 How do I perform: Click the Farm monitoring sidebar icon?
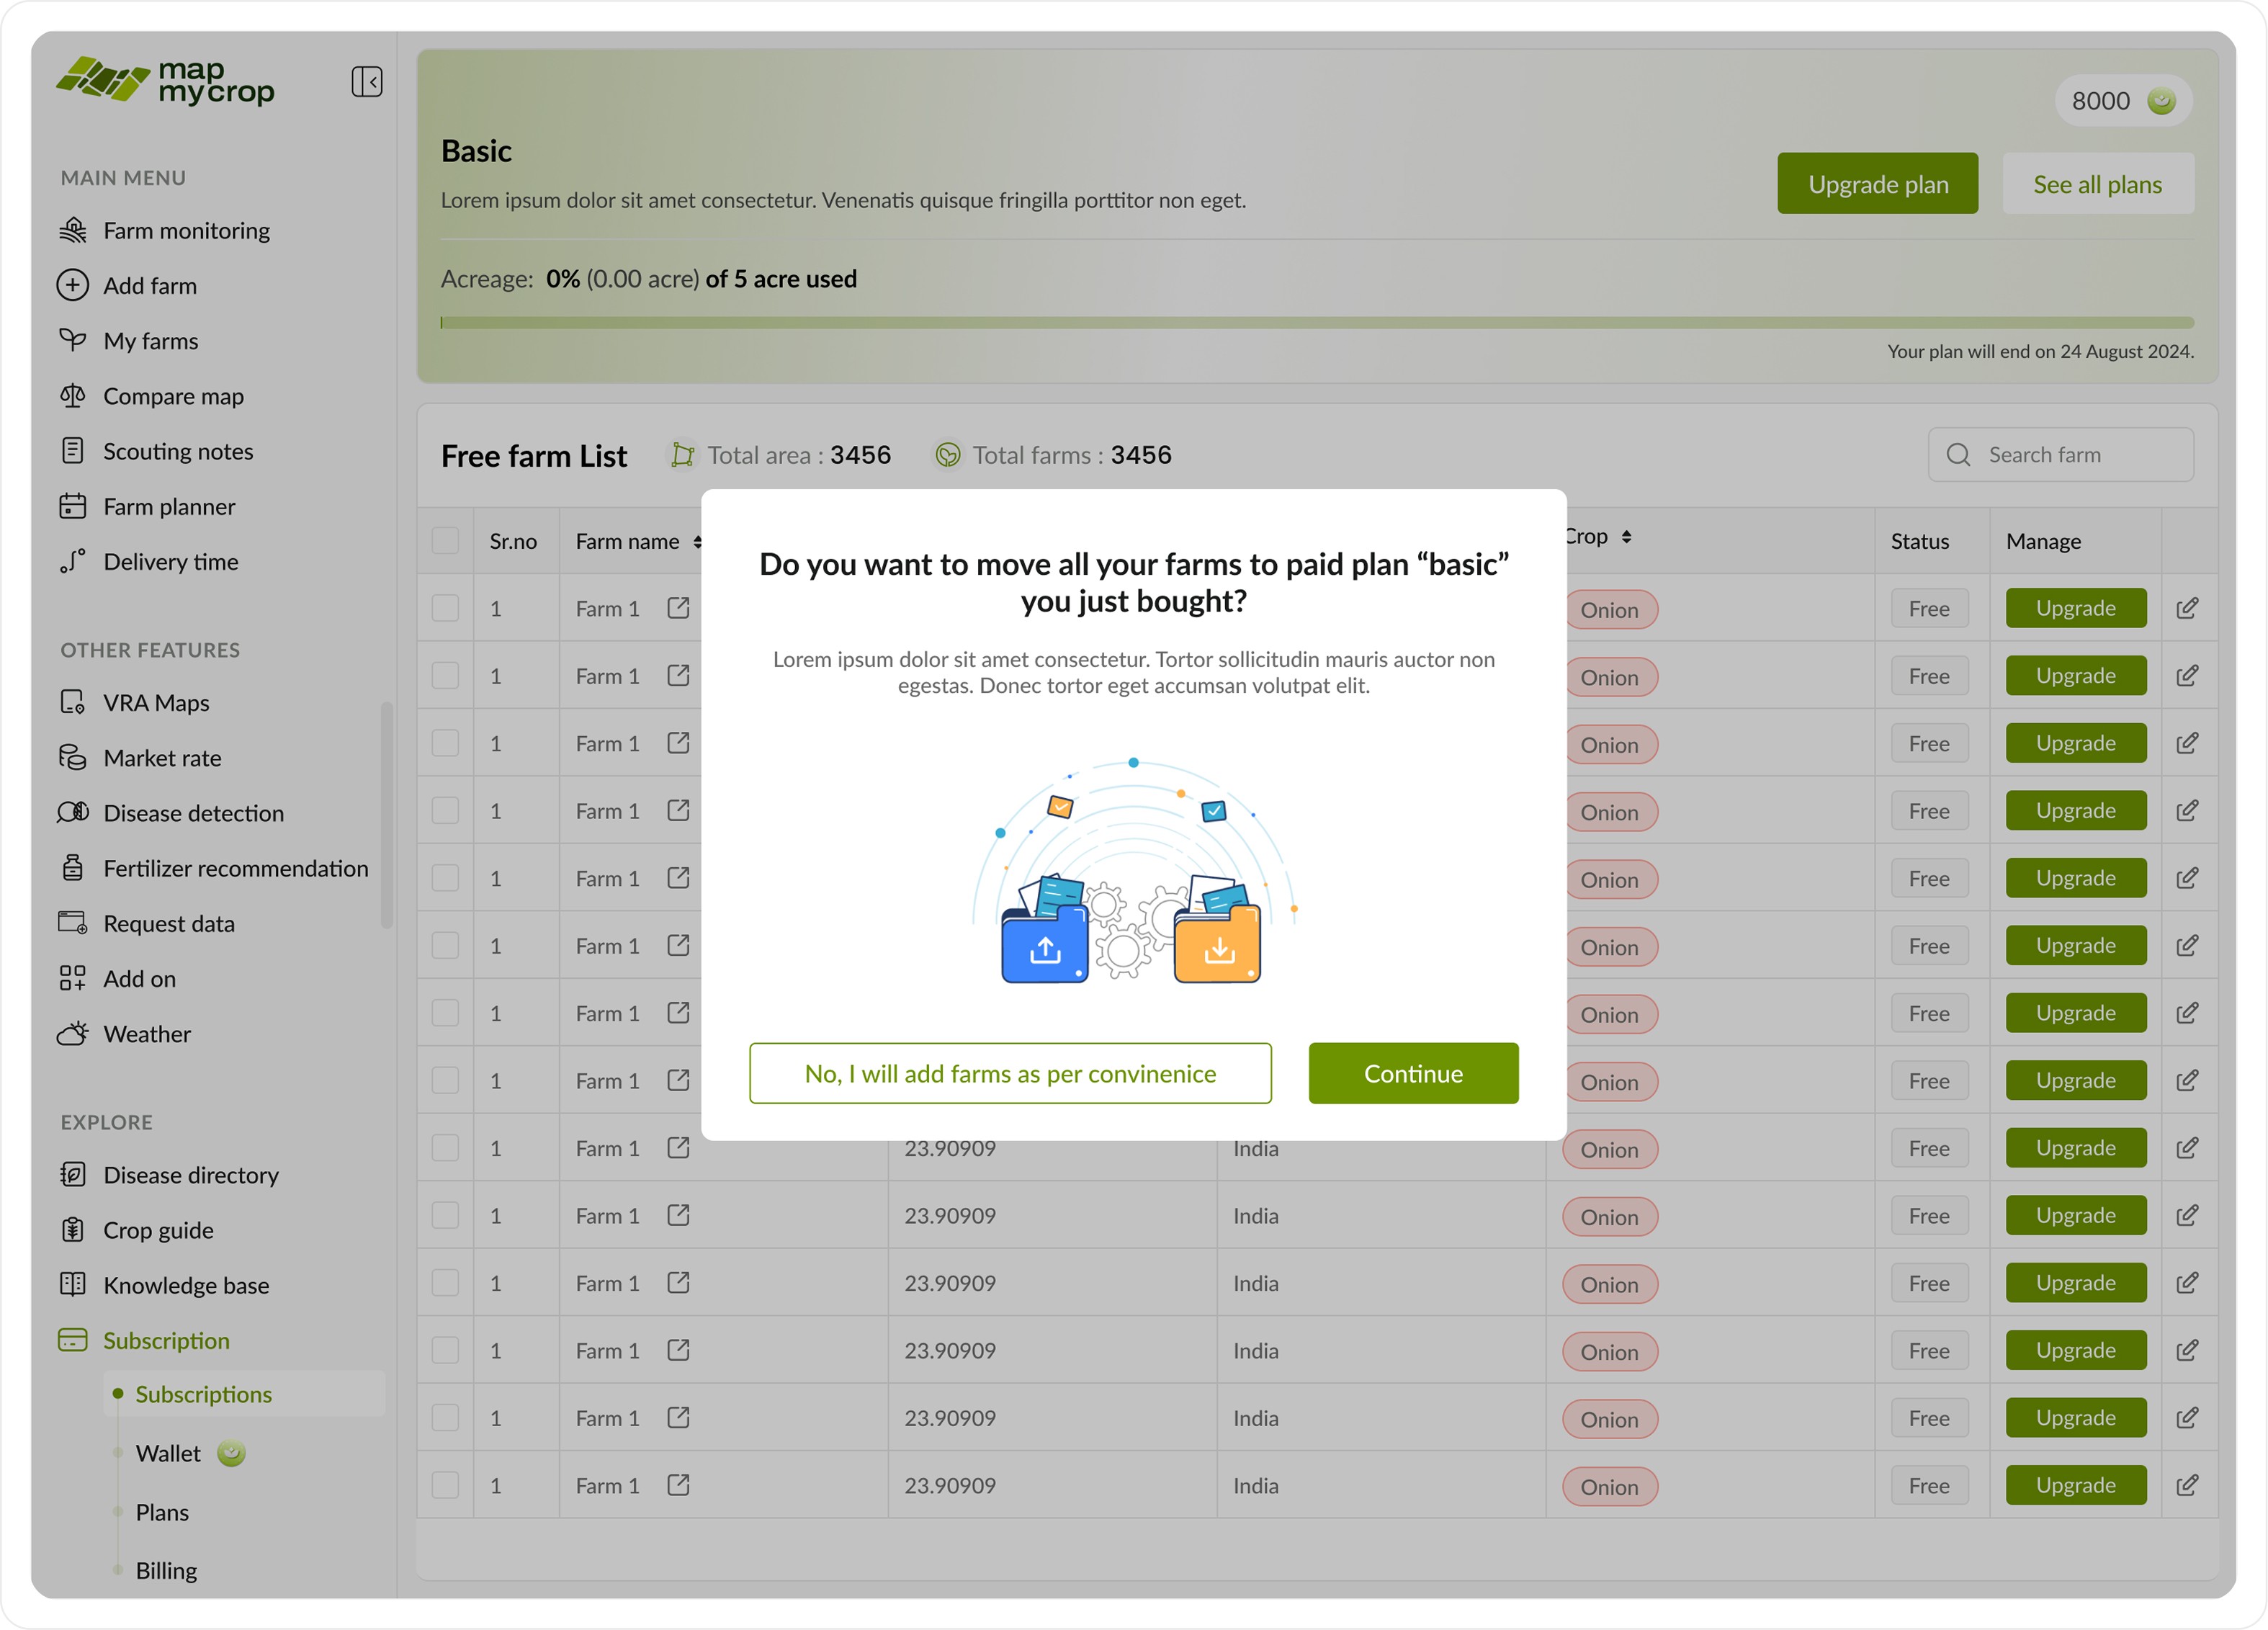coord(73,231)
